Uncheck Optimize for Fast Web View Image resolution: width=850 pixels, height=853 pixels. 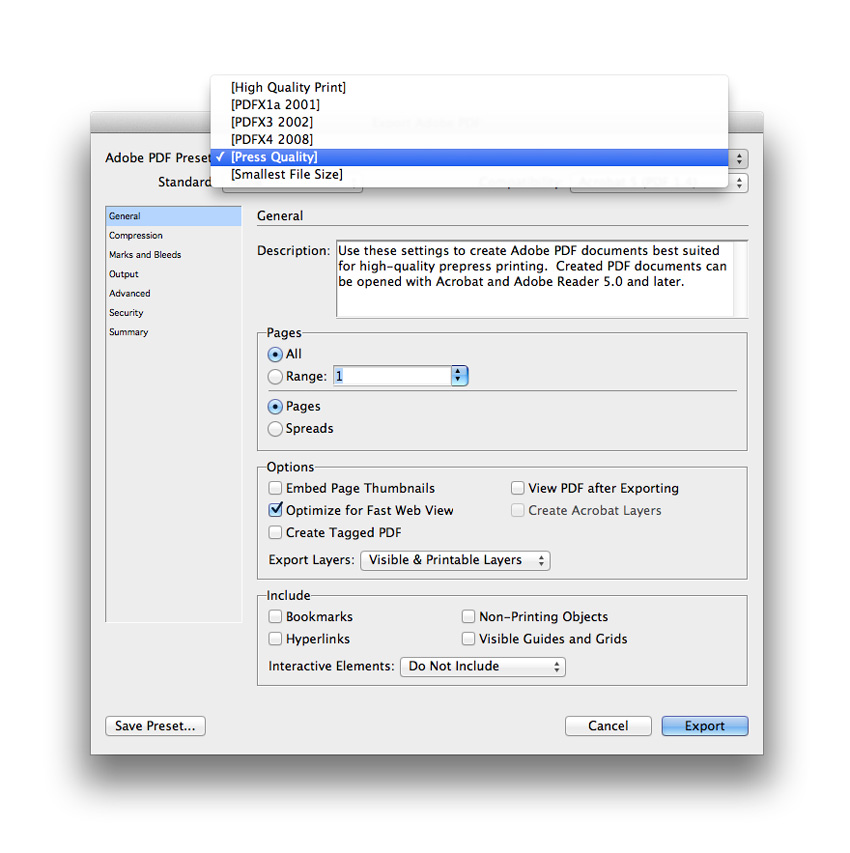click(276, 510)
